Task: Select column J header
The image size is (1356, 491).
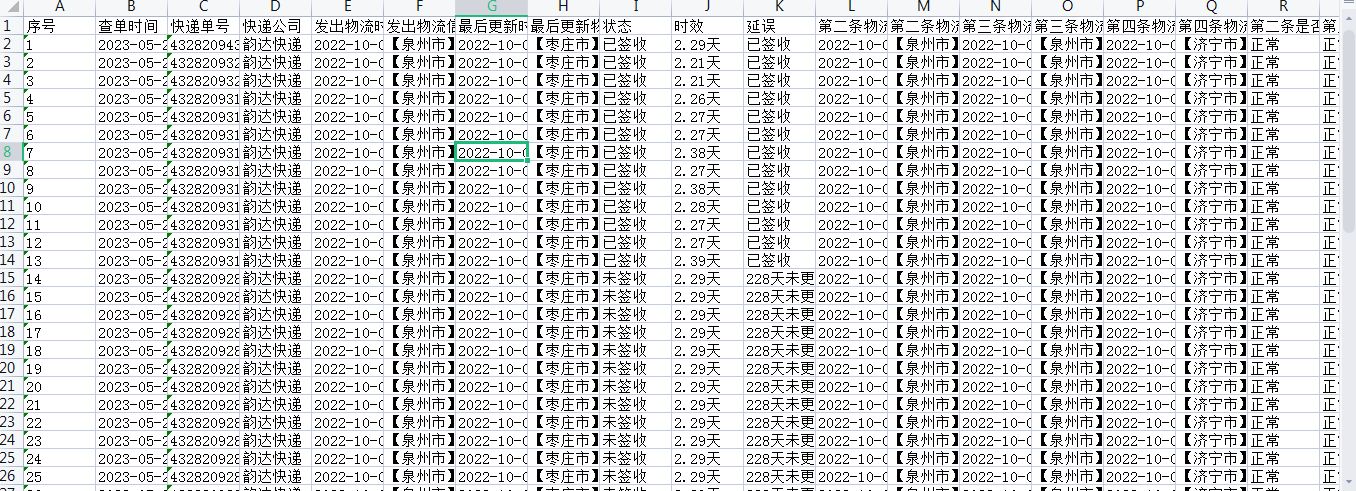Action: tap(708, 7)
